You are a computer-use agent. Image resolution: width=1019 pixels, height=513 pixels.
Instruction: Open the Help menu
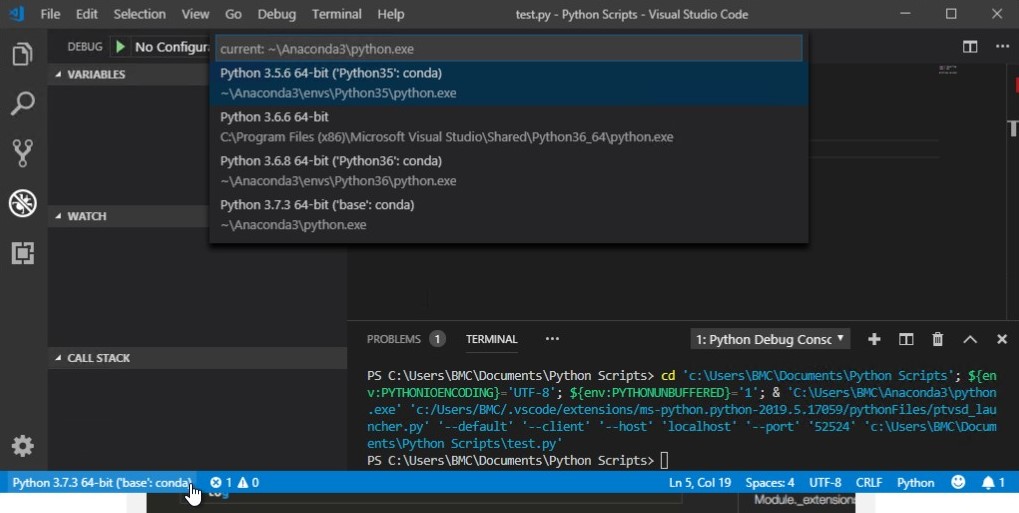coord(391,14)
